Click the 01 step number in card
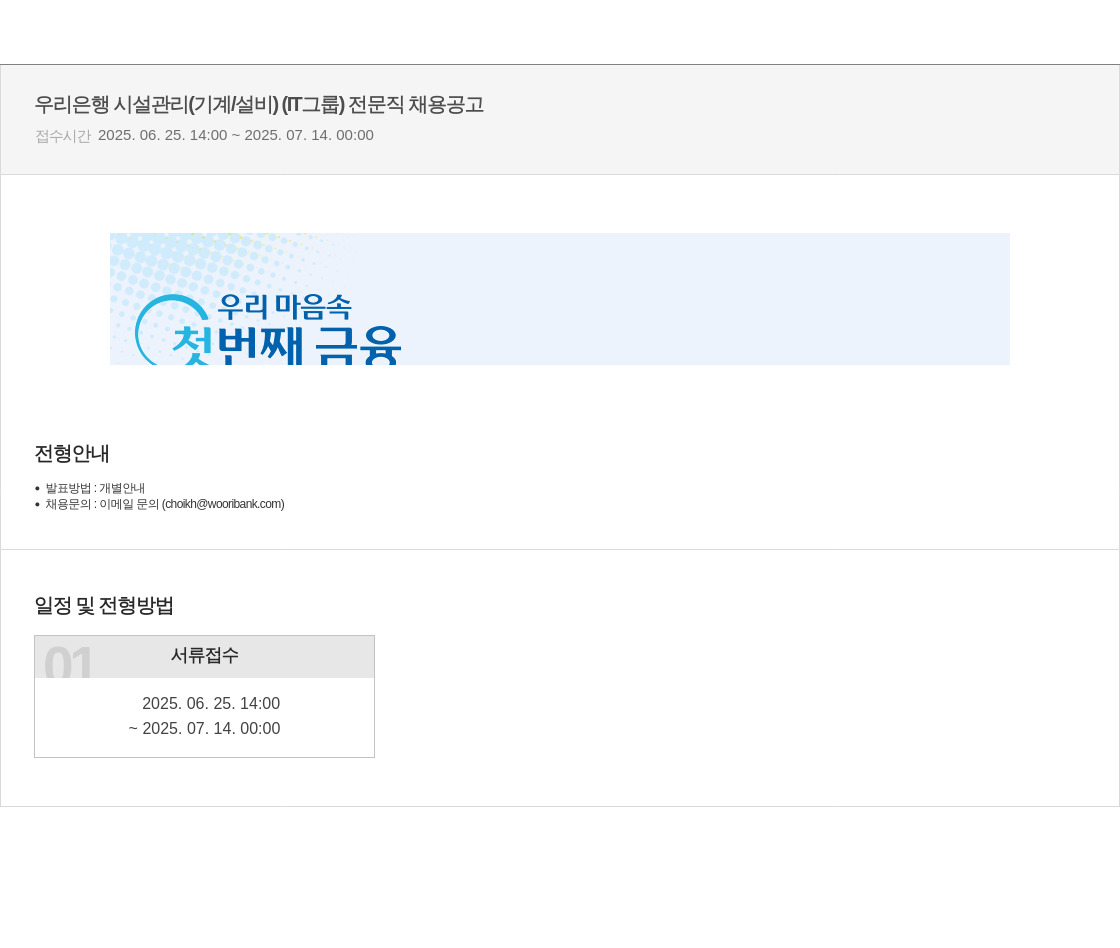 [68, 662]
